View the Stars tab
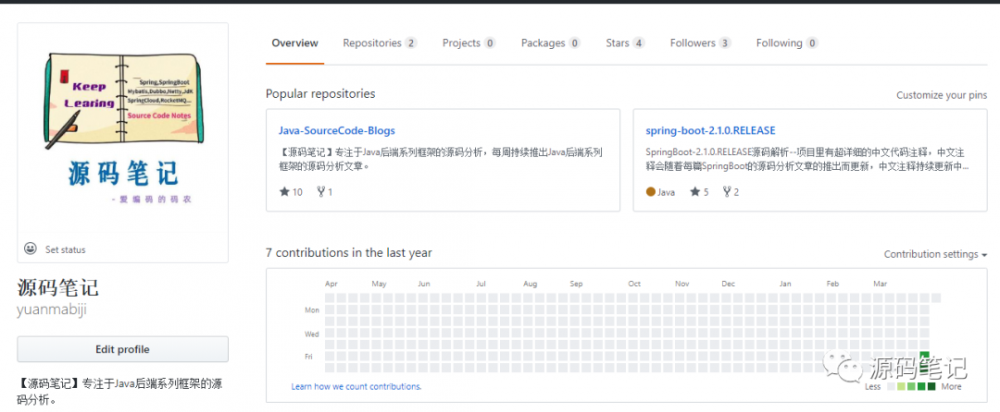 625,43
